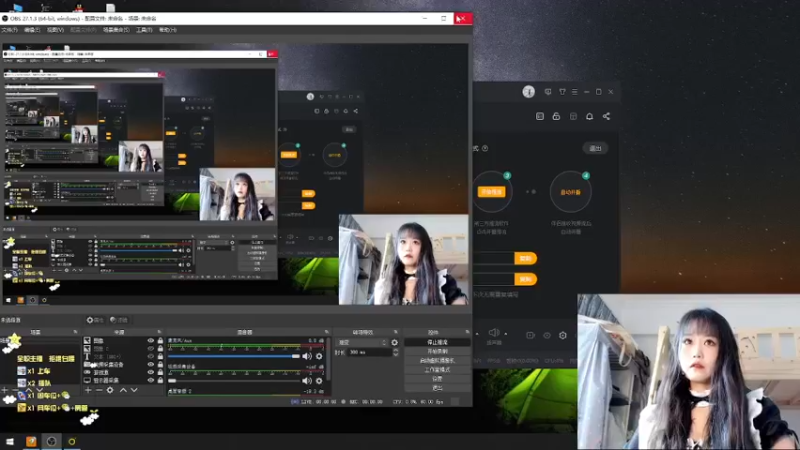The height and width of the screenshot is (450, 800).
Task: Open the 编辑(E) menu in OBS
Action: [32, 30]
